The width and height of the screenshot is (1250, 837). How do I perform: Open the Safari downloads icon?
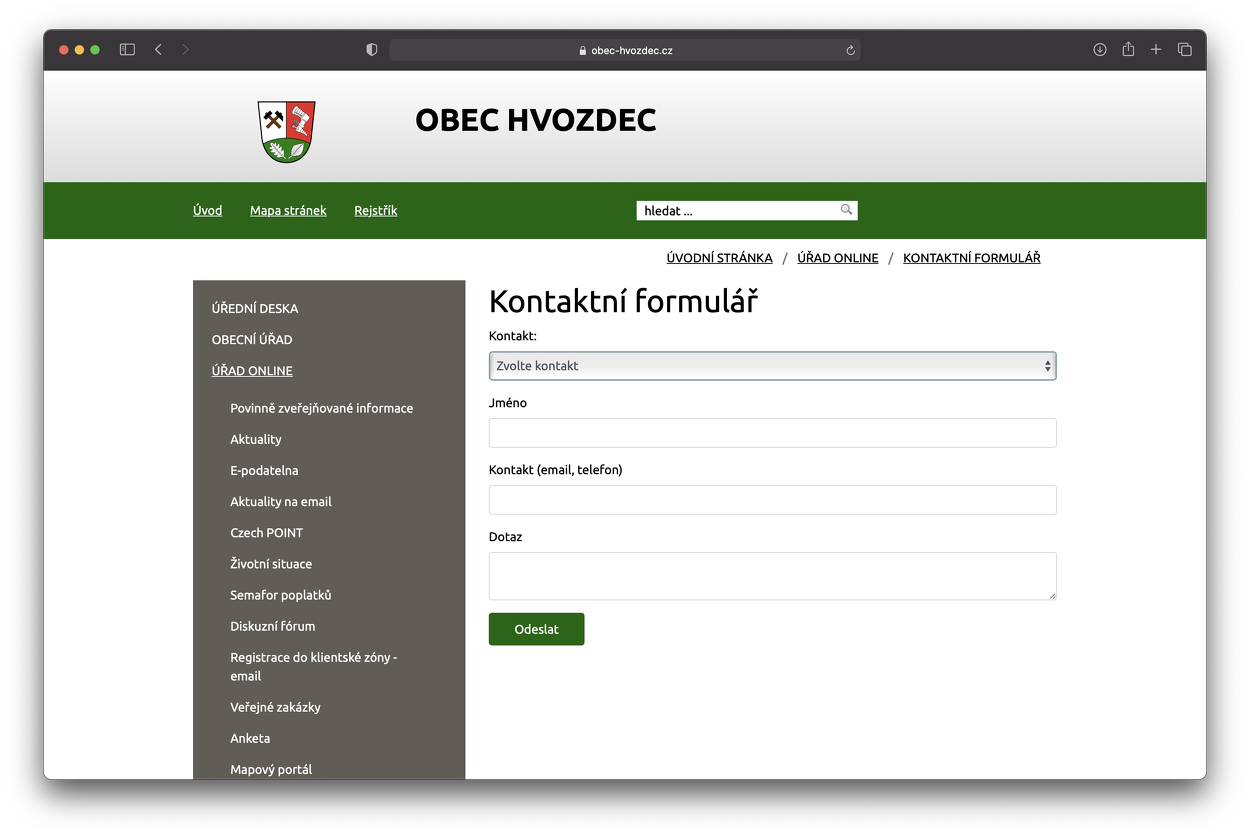click(x=1100, y=49)
